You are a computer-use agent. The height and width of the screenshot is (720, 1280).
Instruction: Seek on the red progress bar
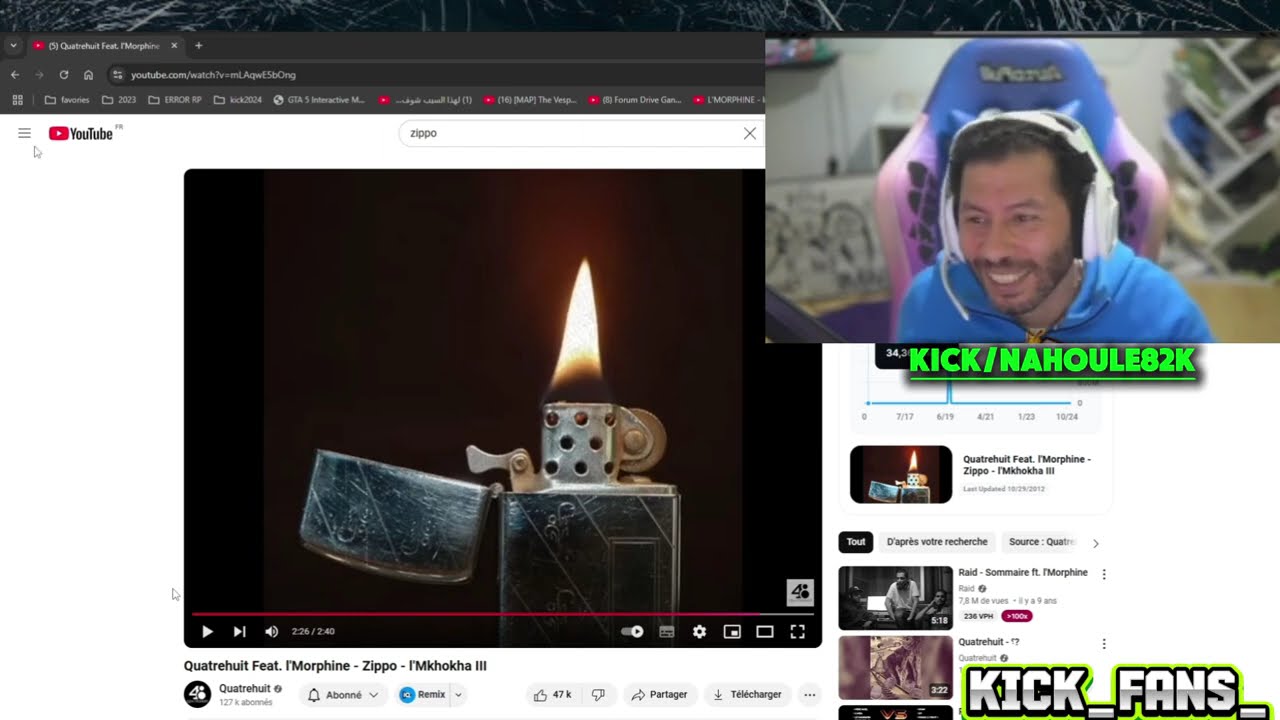(503, 613)
